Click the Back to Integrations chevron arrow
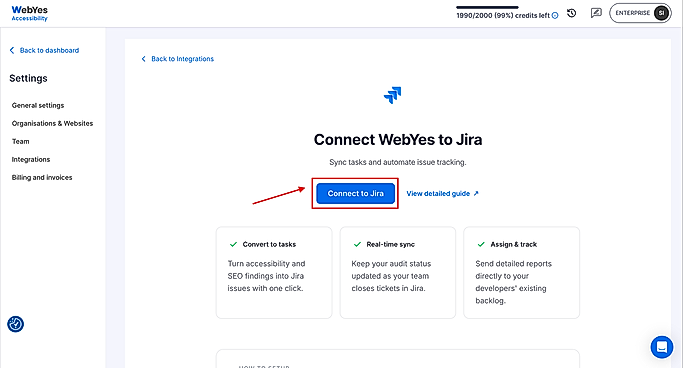The width and height of the screenshot is (683, 368). [143, 59]
